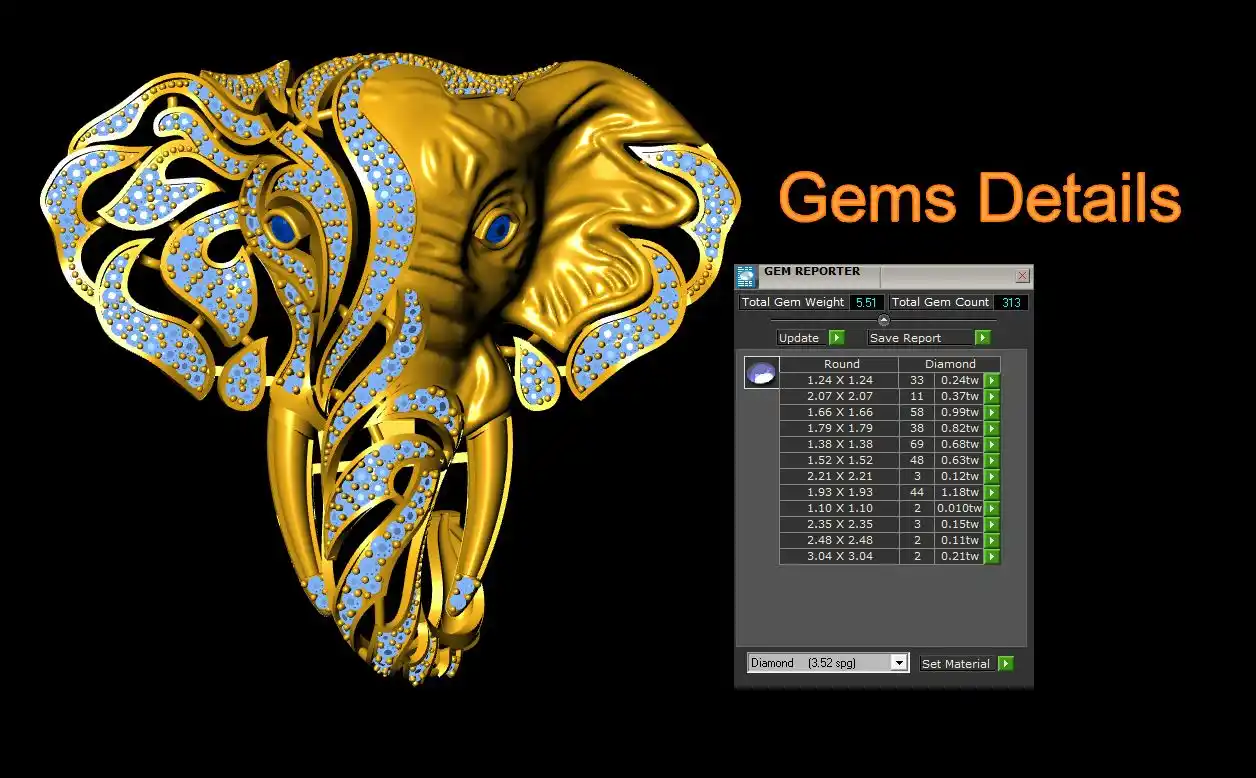Click the Diamond column header

tap(949, 364)
